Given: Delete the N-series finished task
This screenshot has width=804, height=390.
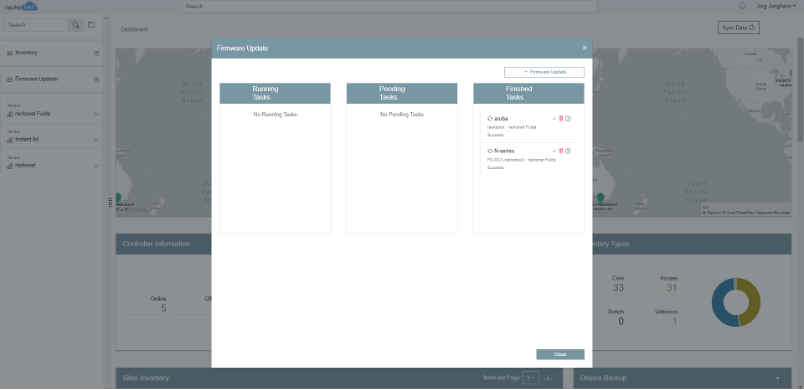Looking at the screenshot, I should point(561,151).
